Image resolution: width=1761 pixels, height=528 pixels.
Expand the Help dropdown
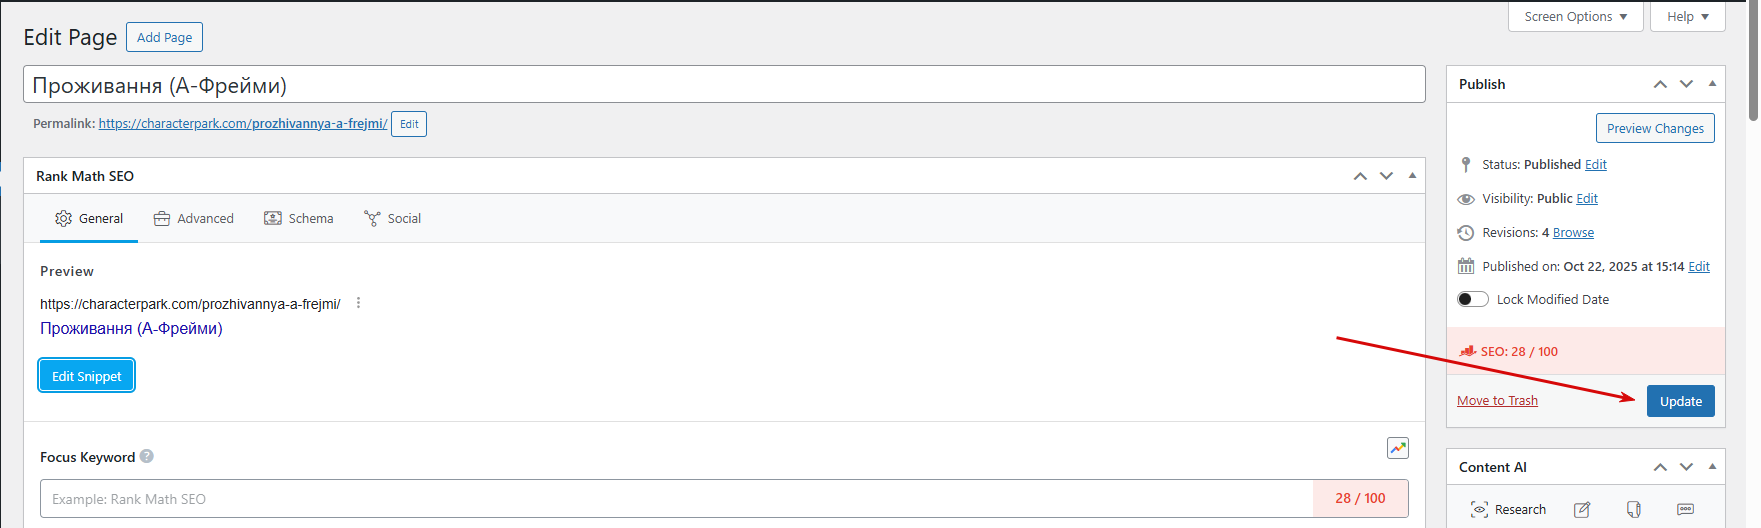tap(1688, 17)
